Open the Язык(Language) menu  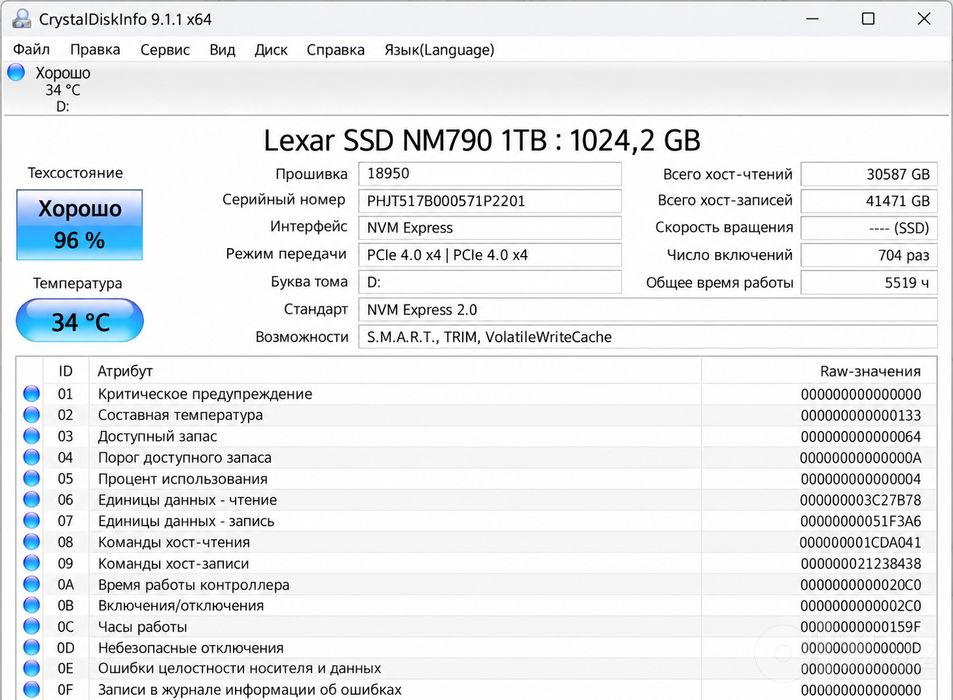pyautogui.click(x=439, y=49)
